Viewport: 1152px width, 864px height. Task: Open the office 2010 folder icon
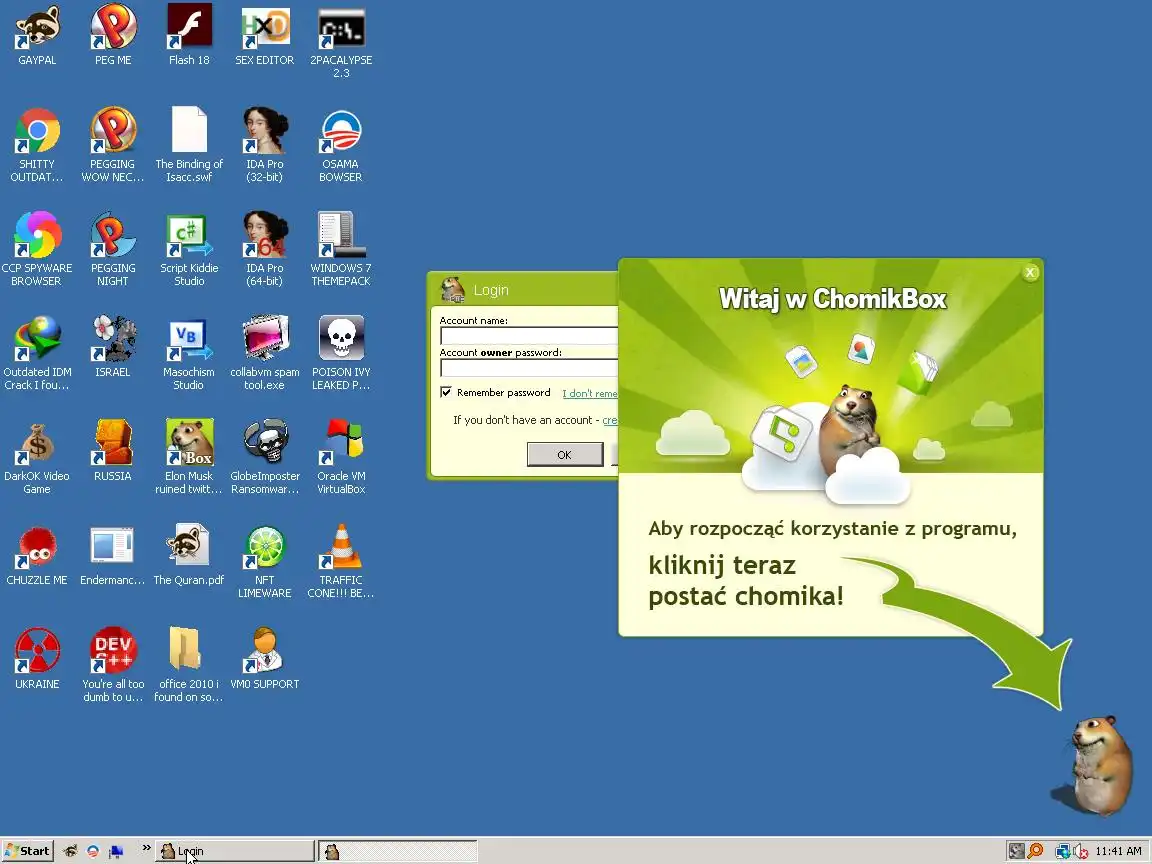tap(189, 664)
